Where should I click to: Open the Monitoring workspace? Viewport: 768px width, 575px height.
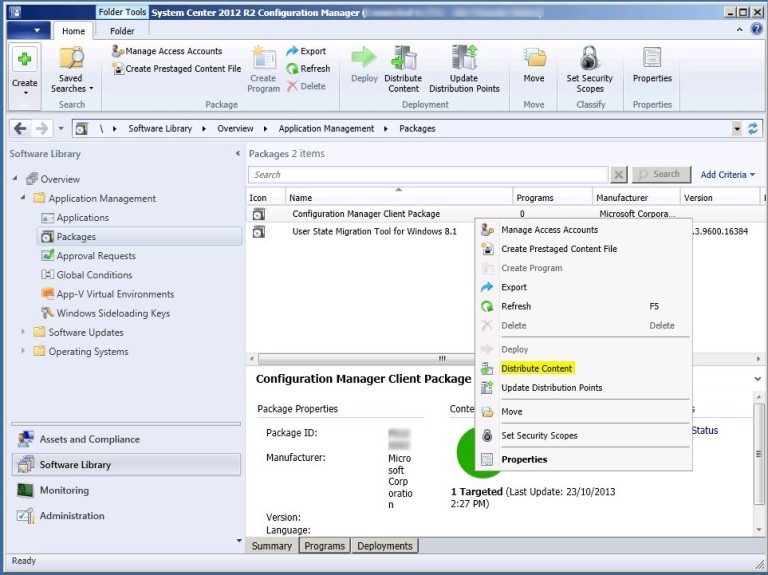(x=64, y=491)
